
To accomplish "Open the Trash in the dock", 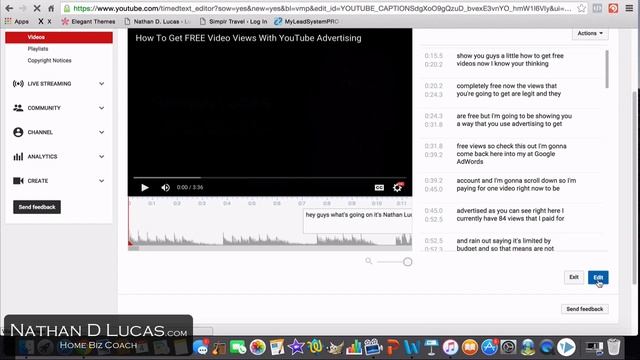I will [x=613, y=347].
